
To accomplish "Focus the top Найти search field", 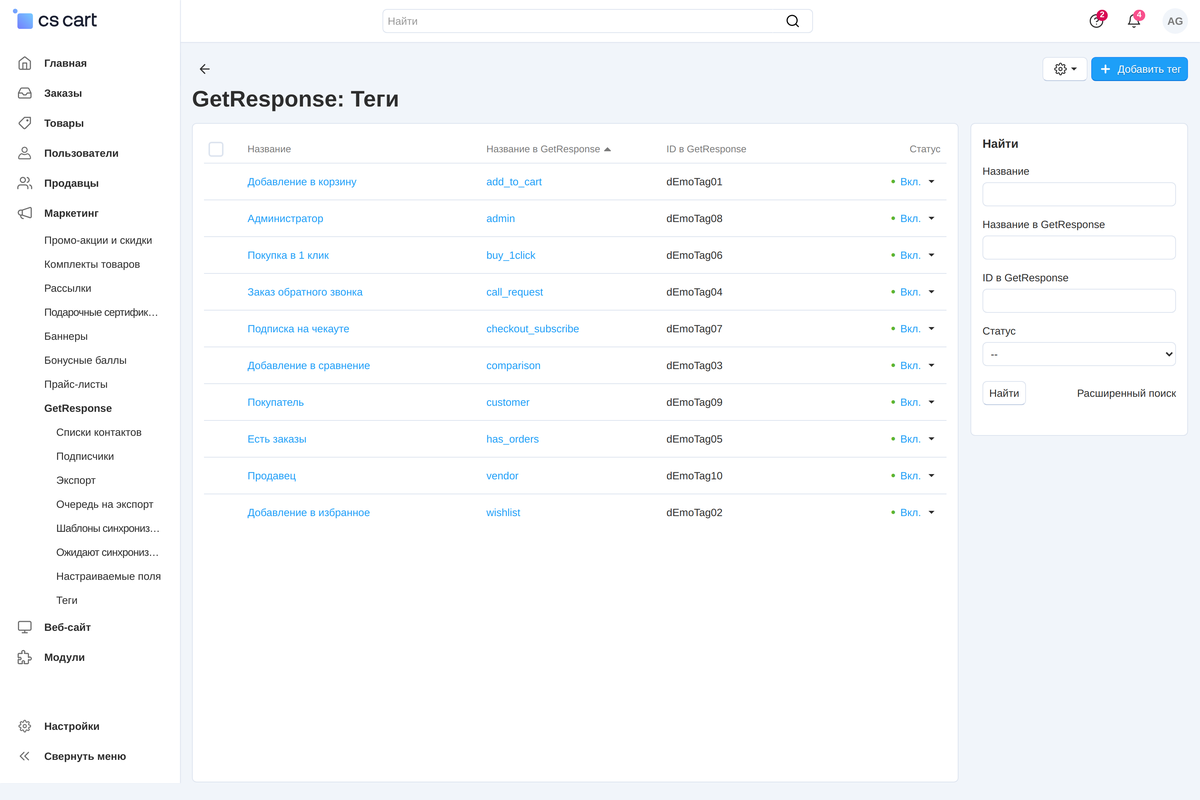I will tap(583, 21).
